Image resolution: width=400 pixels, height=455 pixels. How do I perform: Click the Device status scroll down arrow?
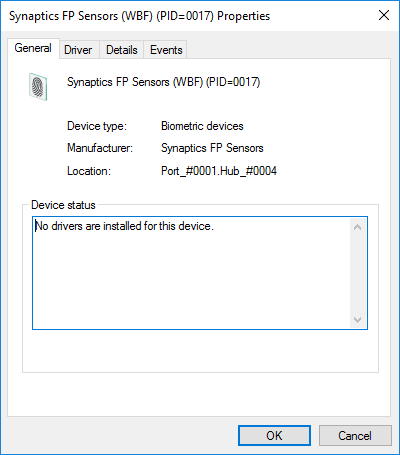(x=358, y=320)
